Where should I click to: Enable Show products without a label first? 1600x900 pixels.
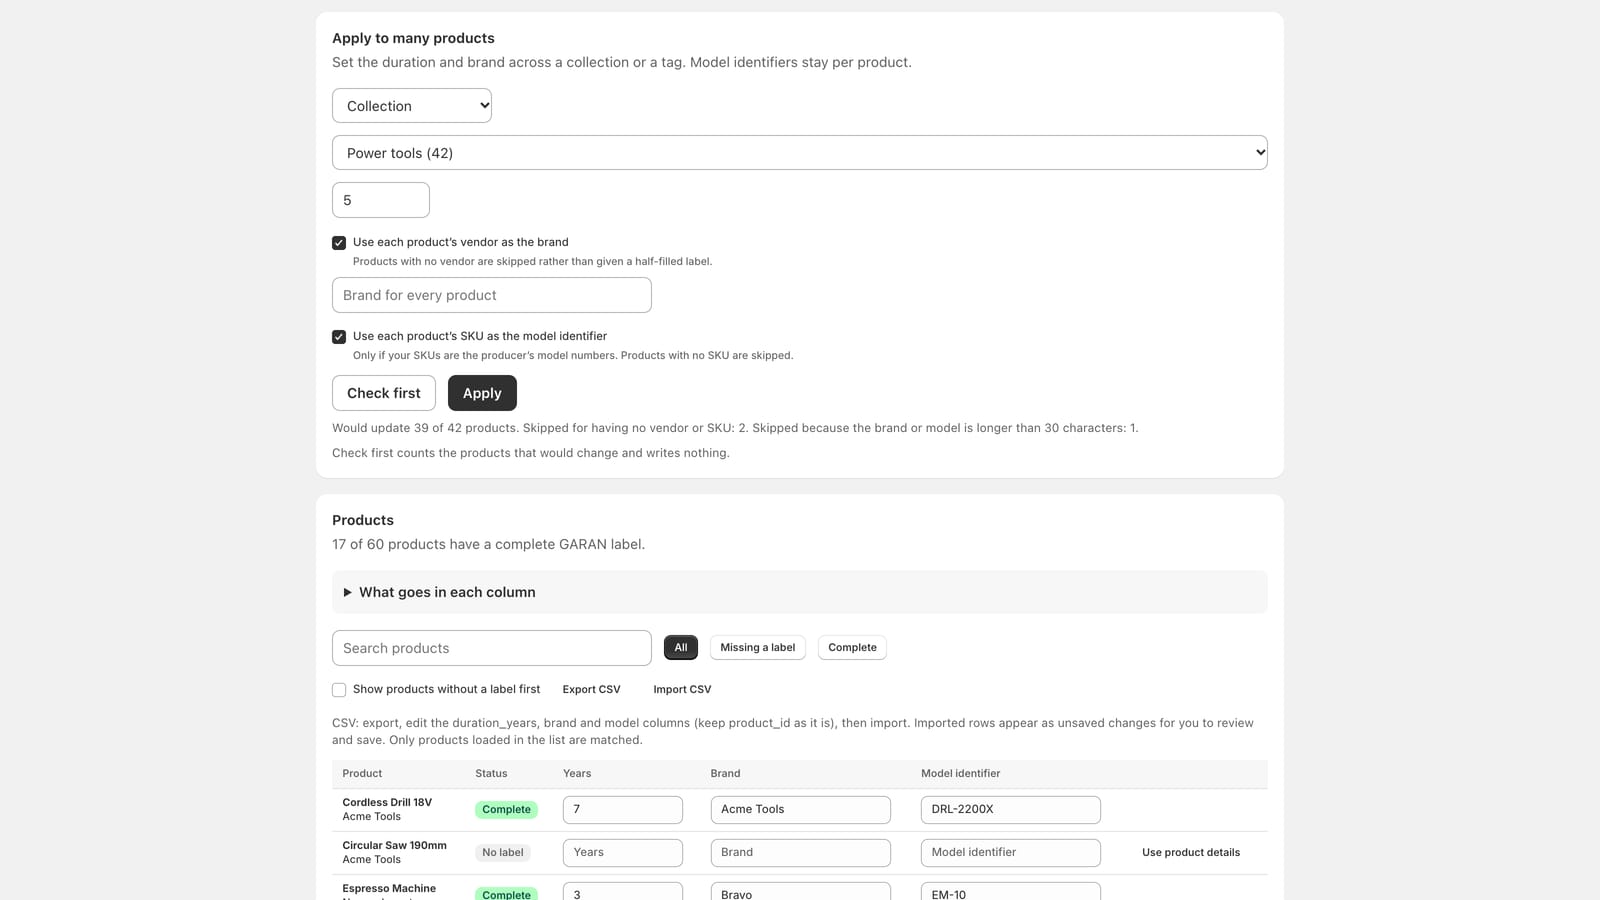(339, 690)
